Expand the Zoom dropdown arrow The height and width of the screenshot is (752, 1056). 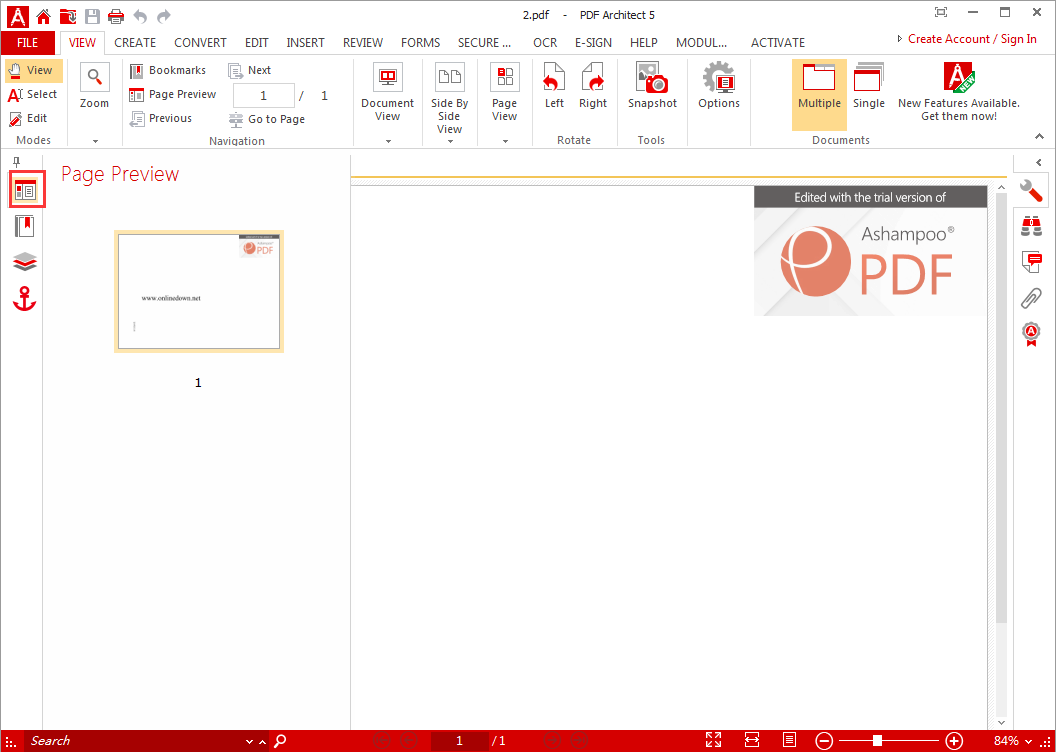click(95, 141)
